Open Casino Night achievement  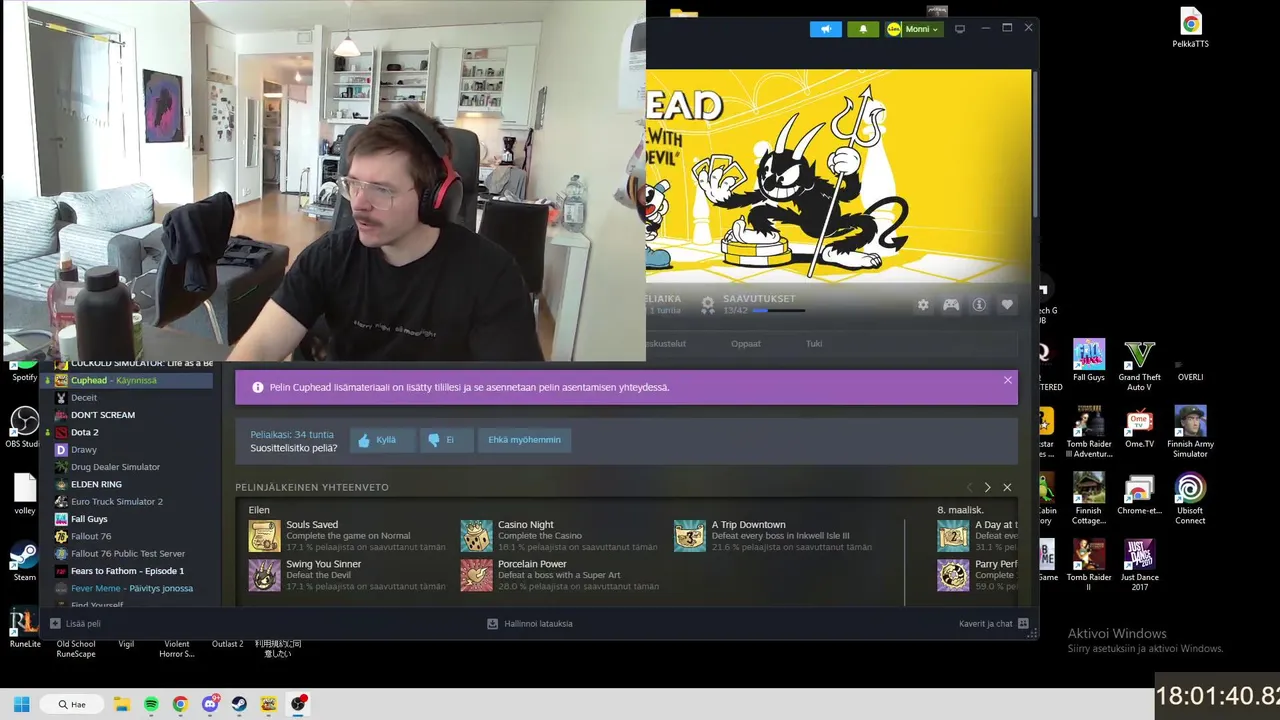point(559,536)
